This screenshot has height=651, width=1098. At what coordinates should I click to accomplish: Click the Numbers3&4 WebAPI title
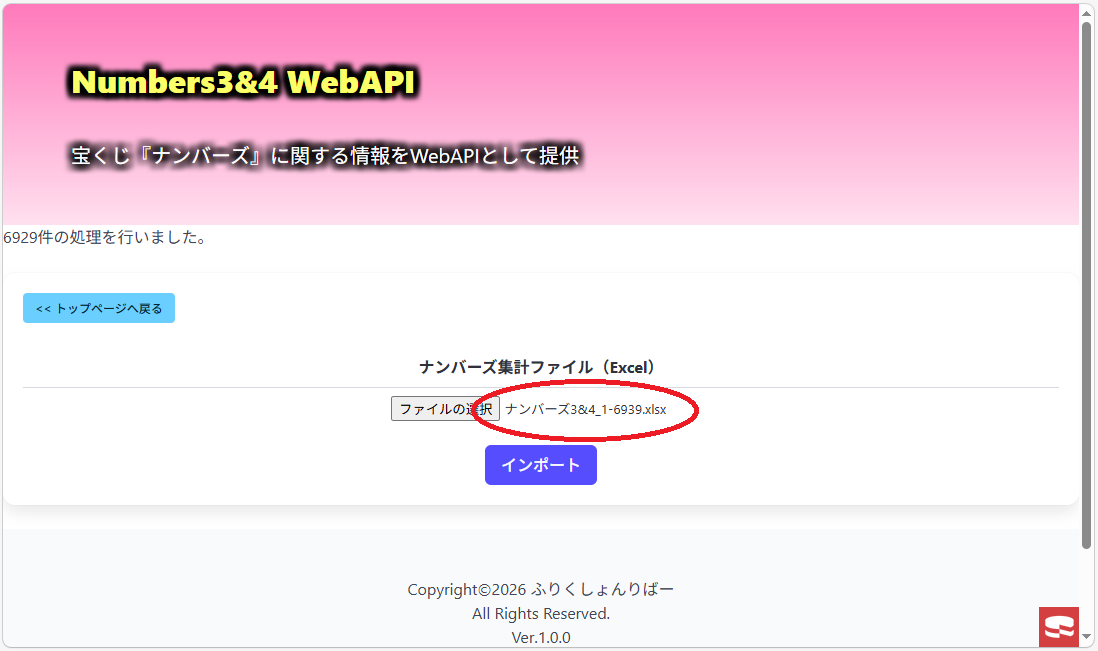244,82
